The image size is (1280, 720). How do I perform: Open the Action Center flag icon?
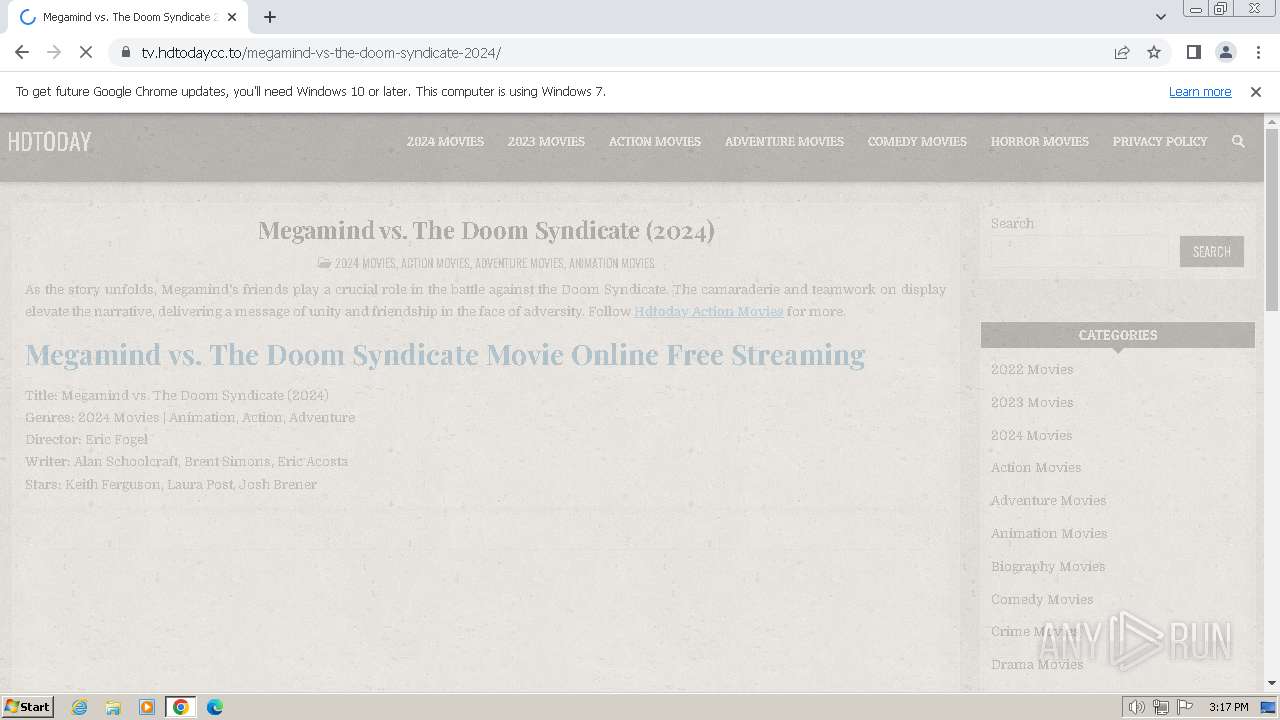pos(1185,707)
